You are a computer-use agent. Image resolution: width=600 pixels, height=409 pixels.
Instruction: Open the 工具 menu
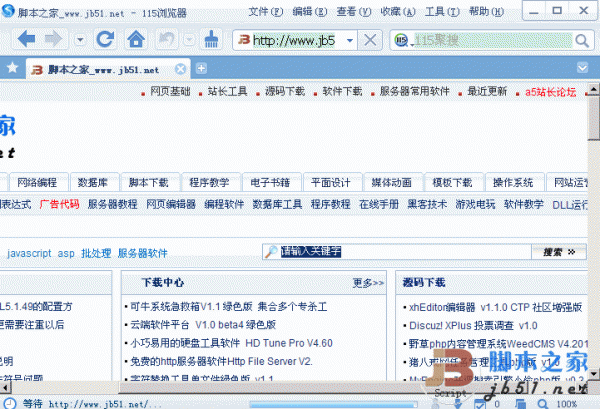click(442, 11)
